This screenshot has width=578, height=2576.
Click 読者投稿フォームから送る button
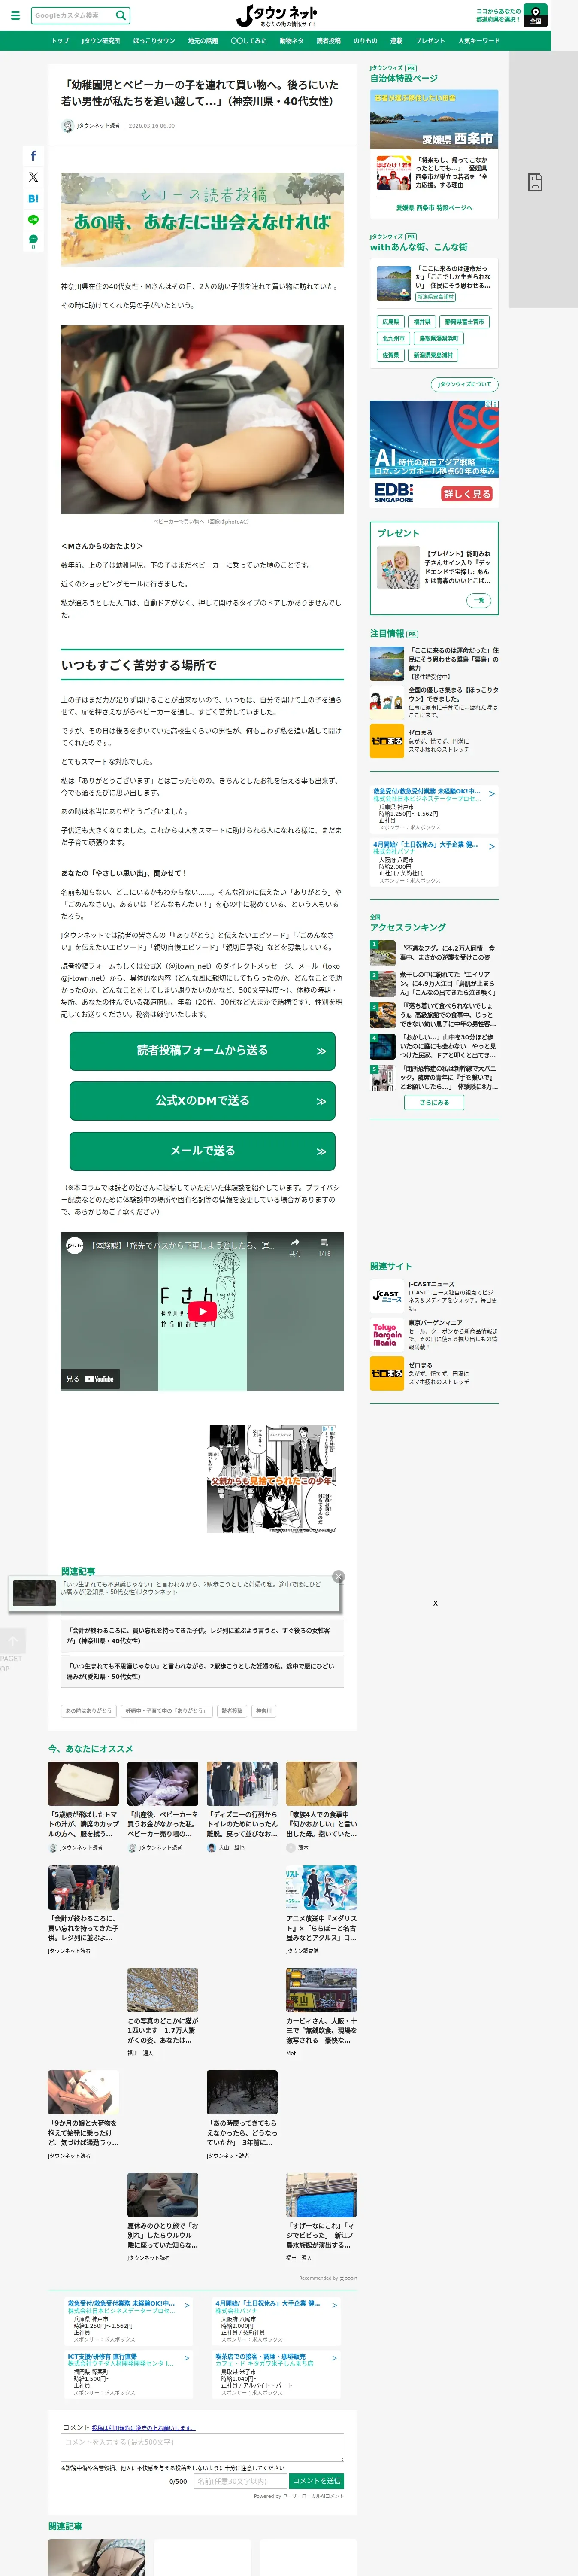pos(202,1051)
